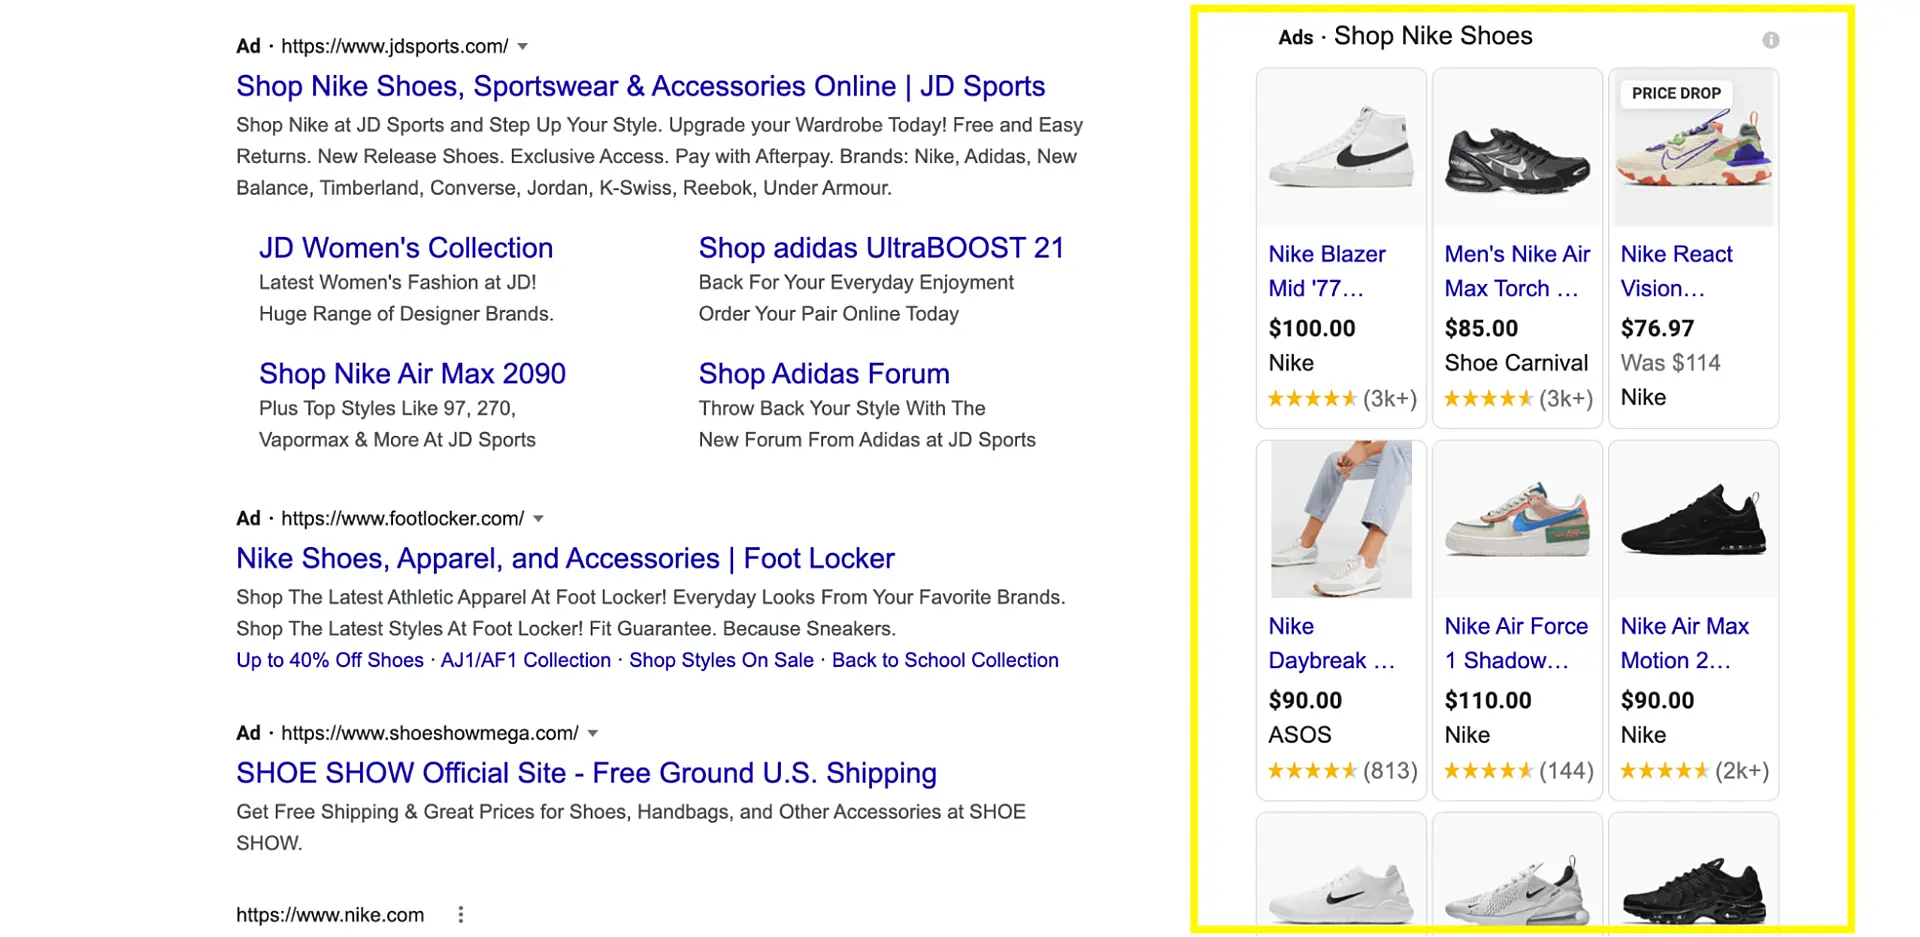Image resolution: width=1920 pixels, height=937 pixels.
Task: Open the three-dot menu beside nike.com
Action: (460, 913)
